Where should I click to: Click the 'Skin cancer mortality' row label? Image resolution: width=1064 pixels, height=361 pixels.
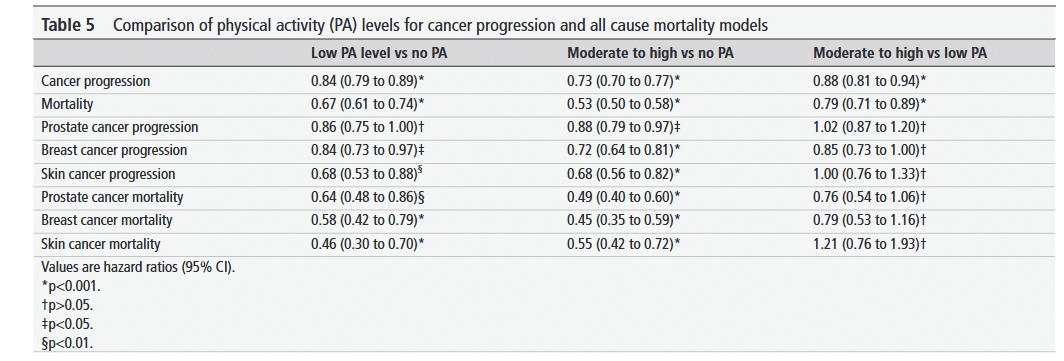(101, 242)
